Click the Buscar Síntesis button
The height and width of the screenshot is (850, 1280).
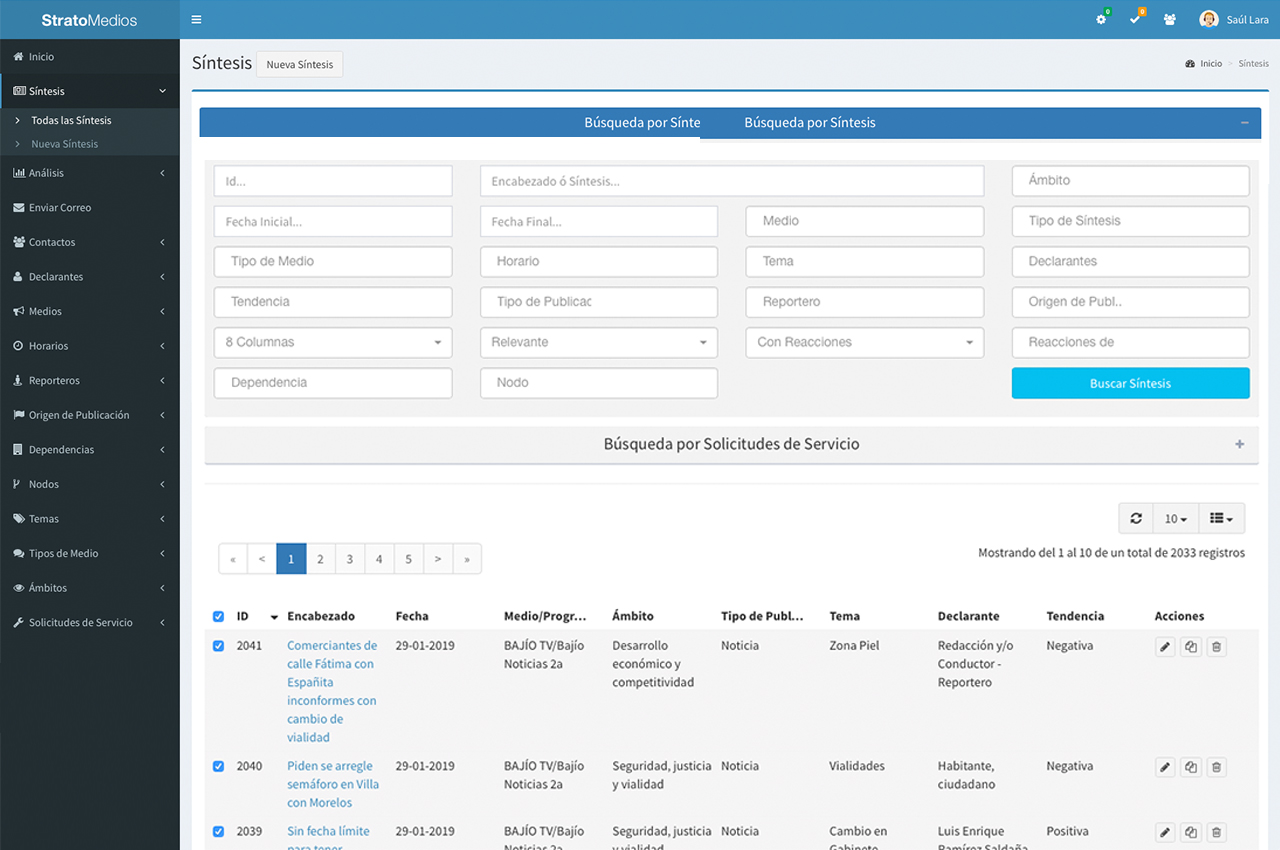pos(1130,383)
